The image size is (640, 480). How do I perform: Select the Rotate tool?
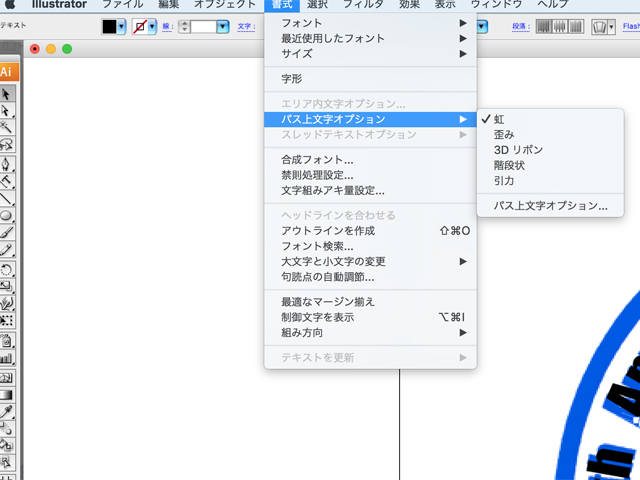tap(7, 269)
